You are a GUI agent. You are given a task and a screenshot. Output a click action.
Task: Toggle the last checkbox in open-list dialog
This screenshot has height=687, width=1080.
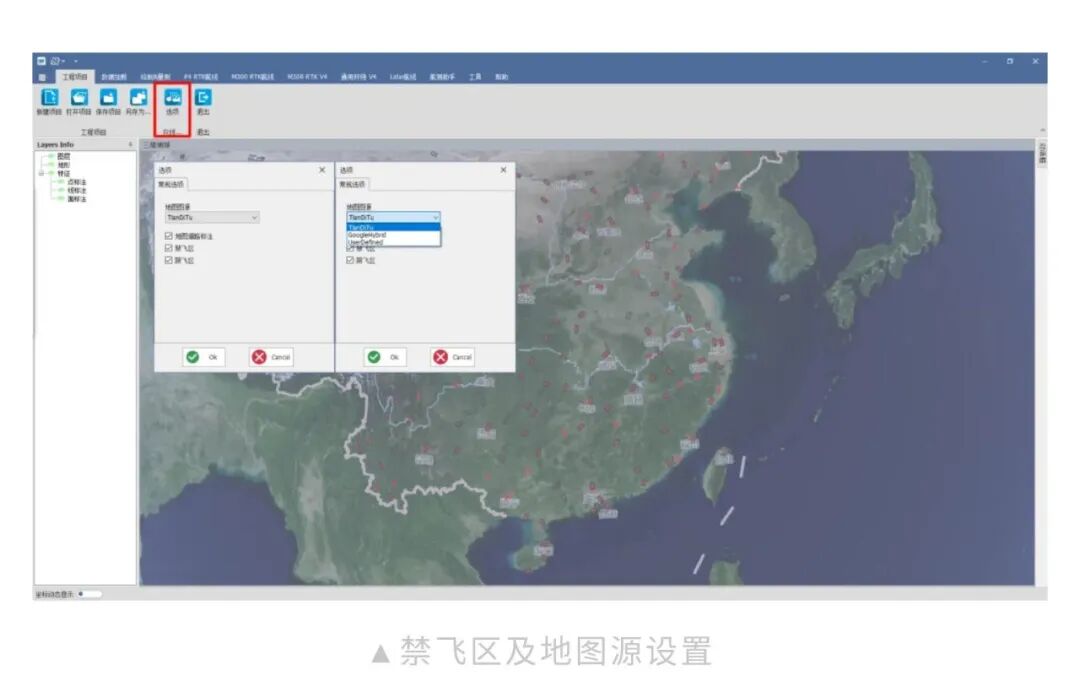[x=350, y=260]
